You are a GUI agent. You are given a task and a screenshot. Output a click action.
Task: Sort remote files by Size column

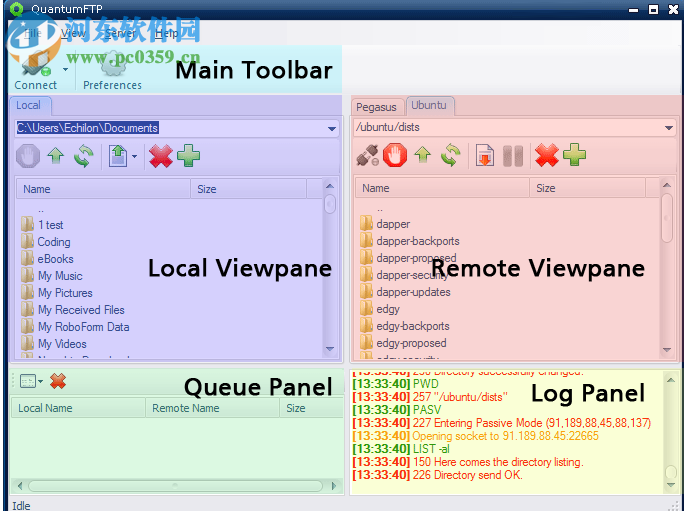(587, 189)
